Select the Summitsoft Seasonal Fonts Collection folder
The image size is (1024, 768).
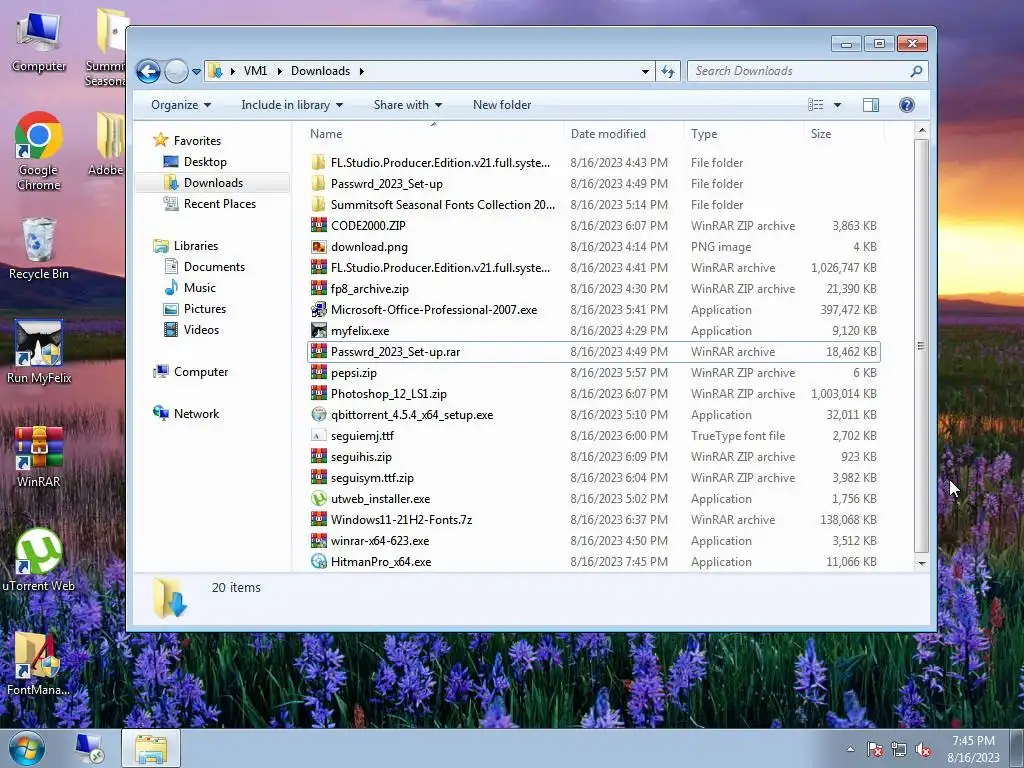(443, 205)
